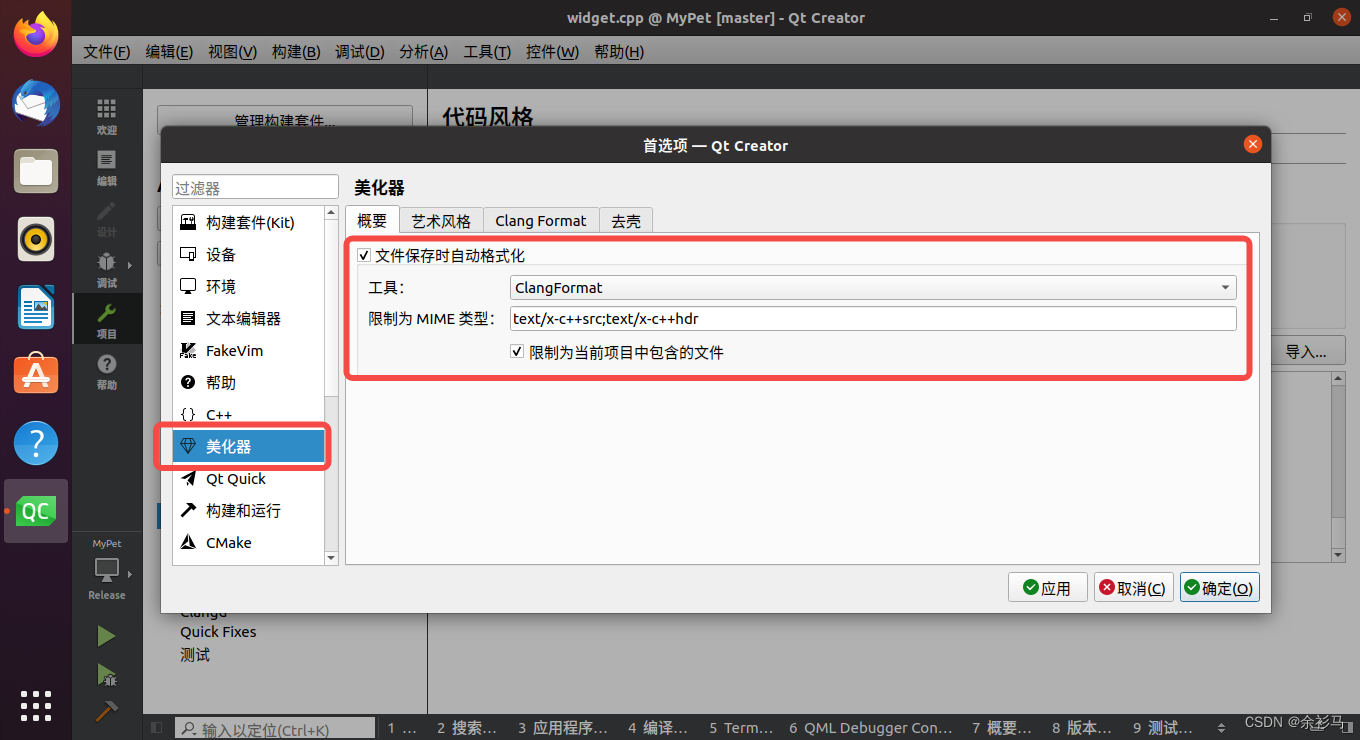Open the 工具 ClangFormat dropdown
Screen dimensions: 1360x740
[873, 287]
